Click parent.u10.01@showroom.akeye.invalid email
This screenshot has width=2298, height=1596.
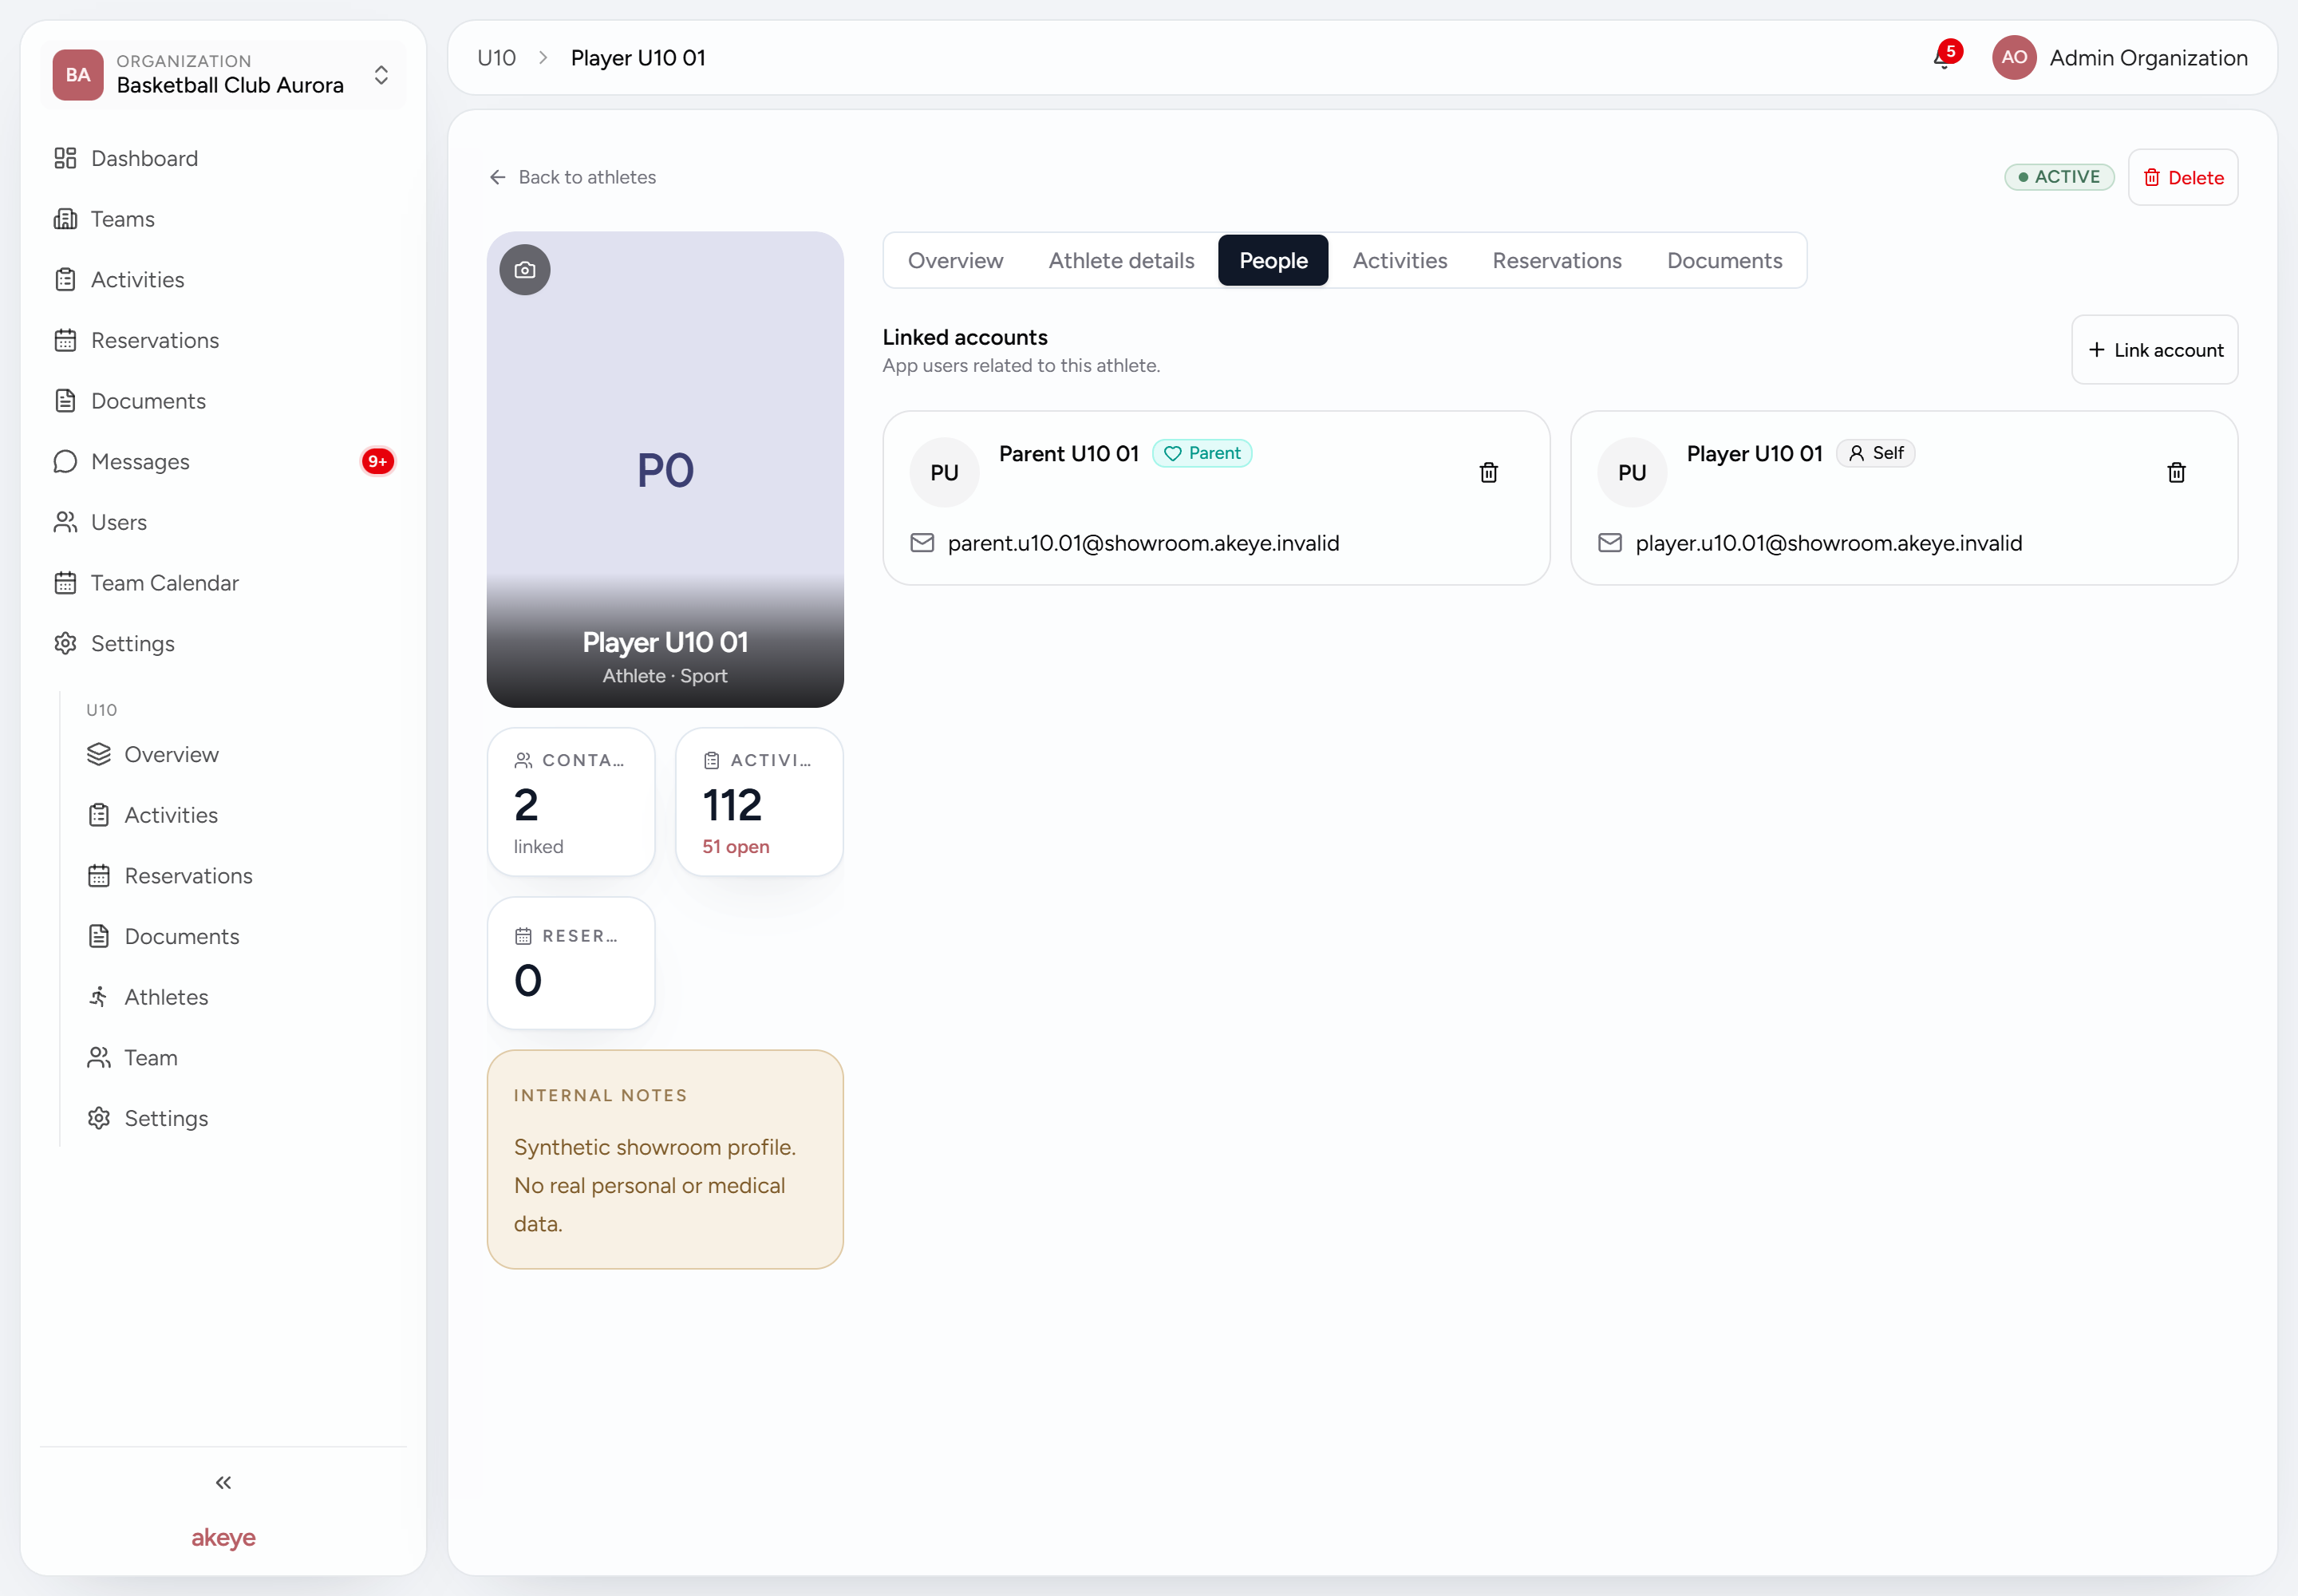click(x=1143, y=543)
